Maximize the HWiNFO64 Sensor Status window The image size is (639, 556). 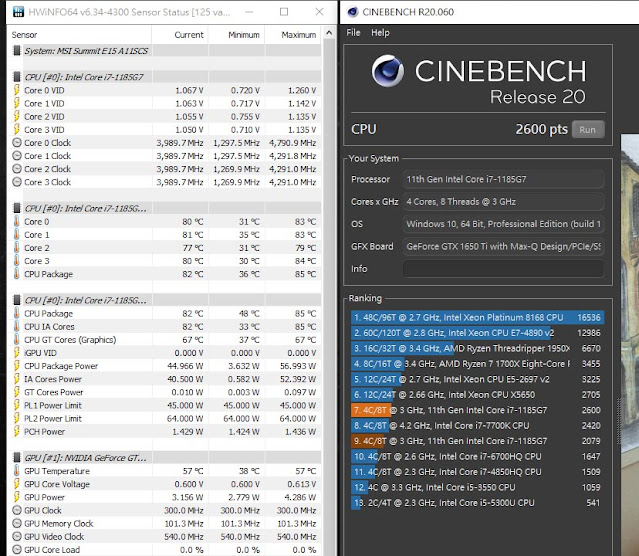(x=284, y=12)
